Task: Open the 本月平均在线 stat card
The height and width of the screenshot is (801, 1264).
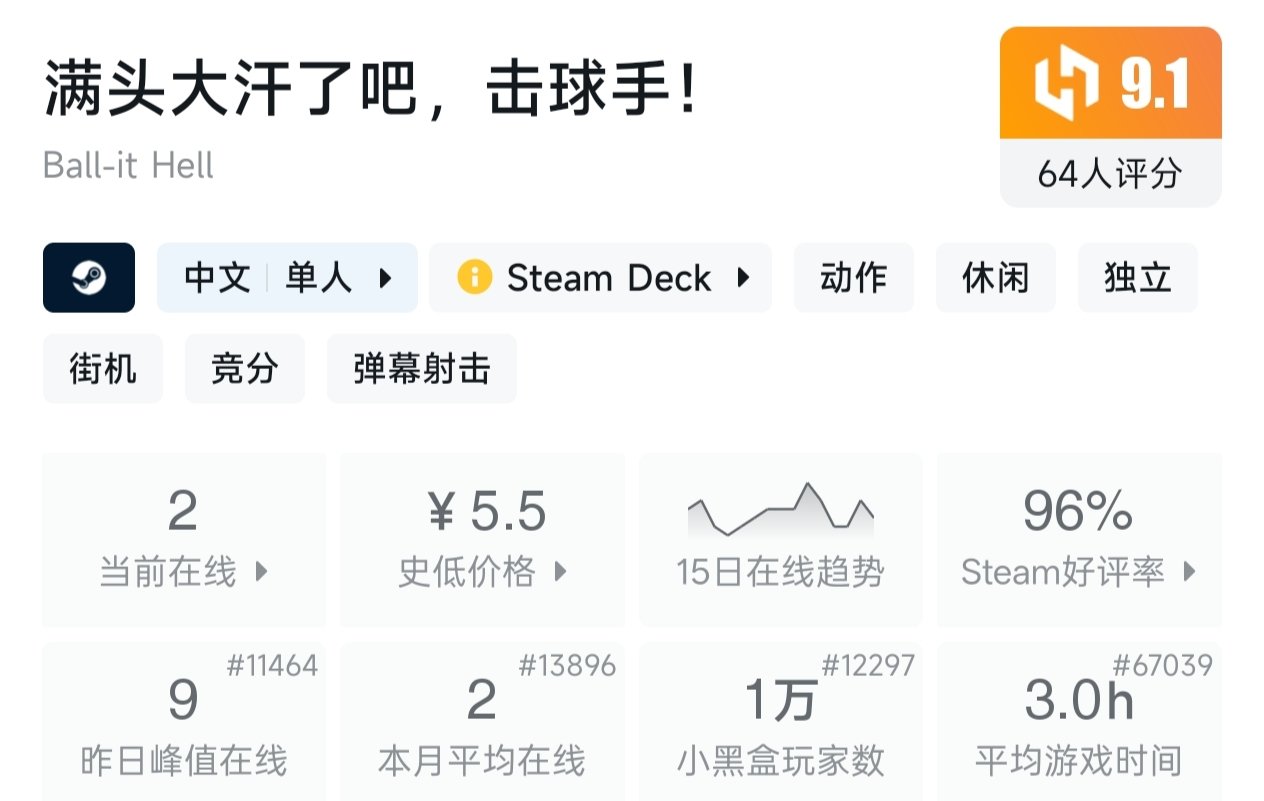Action: pos(482,722)
